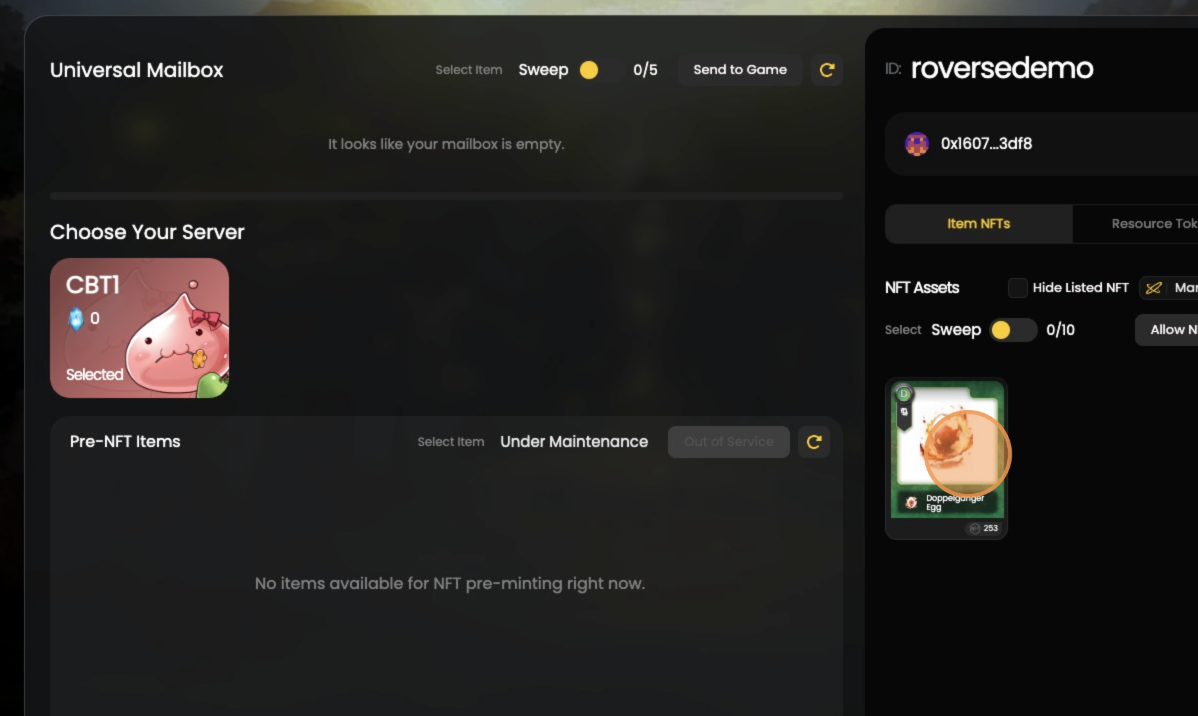Viewport: 1198px width, 716px height.
Task: Click the small egg icon next to Doppelganger Egg
Action: [x=911, y=502]
